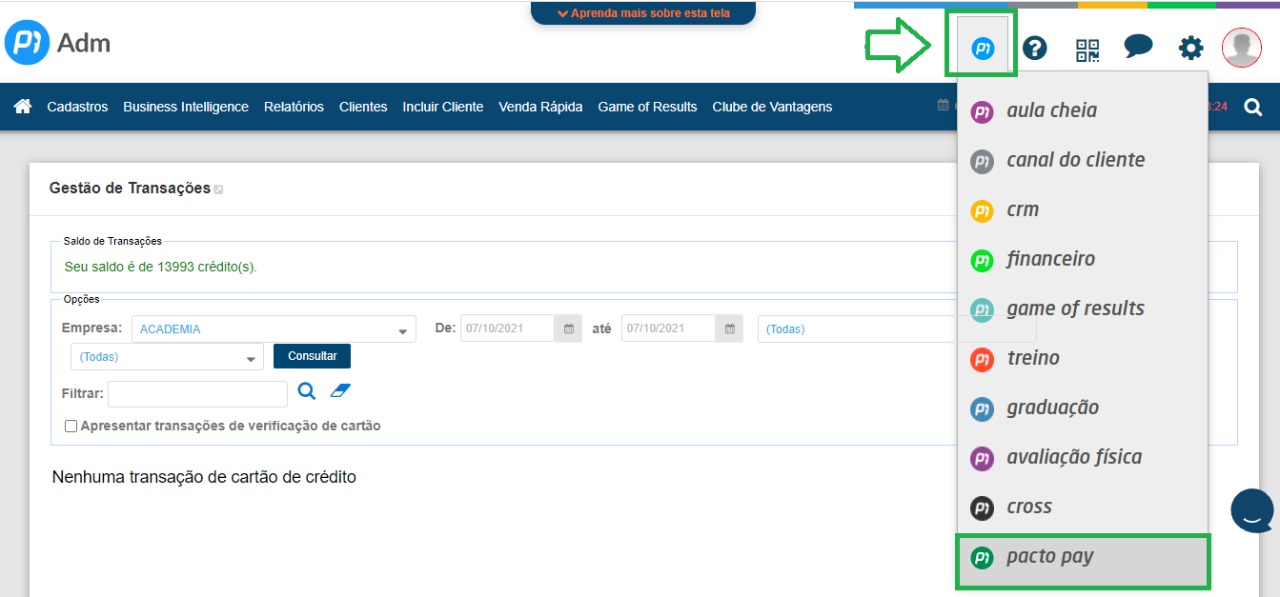Viewport: 1280px width, 597px height.
Task: Open the Pacto module switcher icon
Action: (982, 48)
